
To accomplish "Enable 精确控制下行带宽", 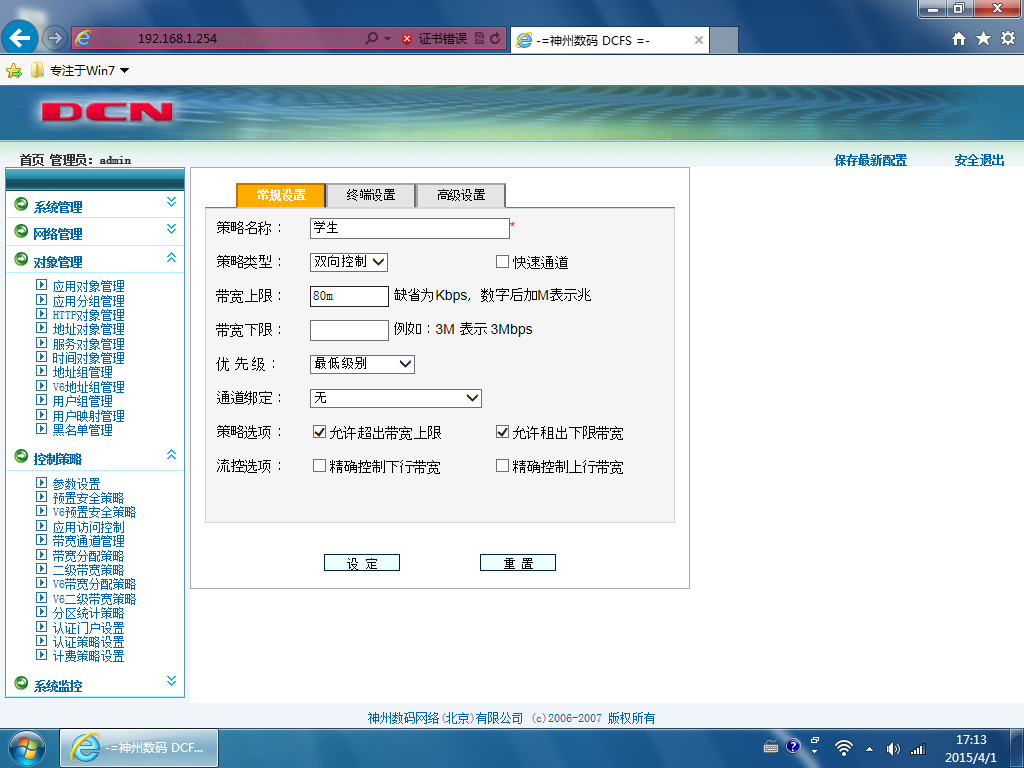I will pyautogui.click(x=319, y=466).
